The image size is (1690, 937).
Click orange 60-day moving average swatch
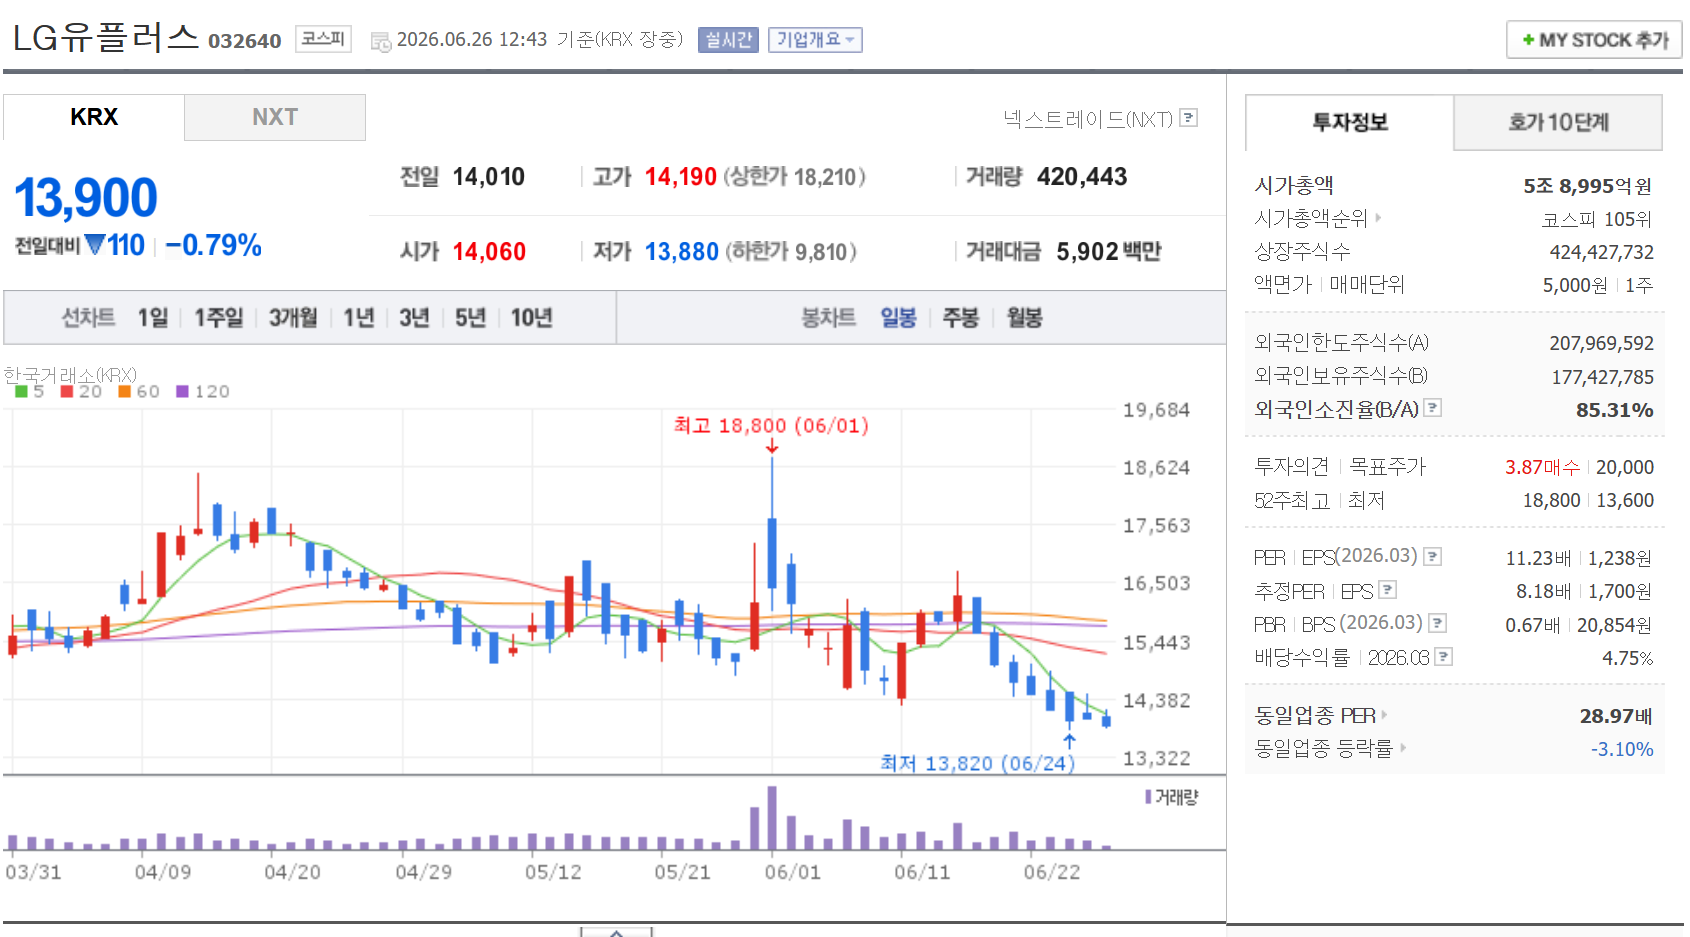coord(125,391)
